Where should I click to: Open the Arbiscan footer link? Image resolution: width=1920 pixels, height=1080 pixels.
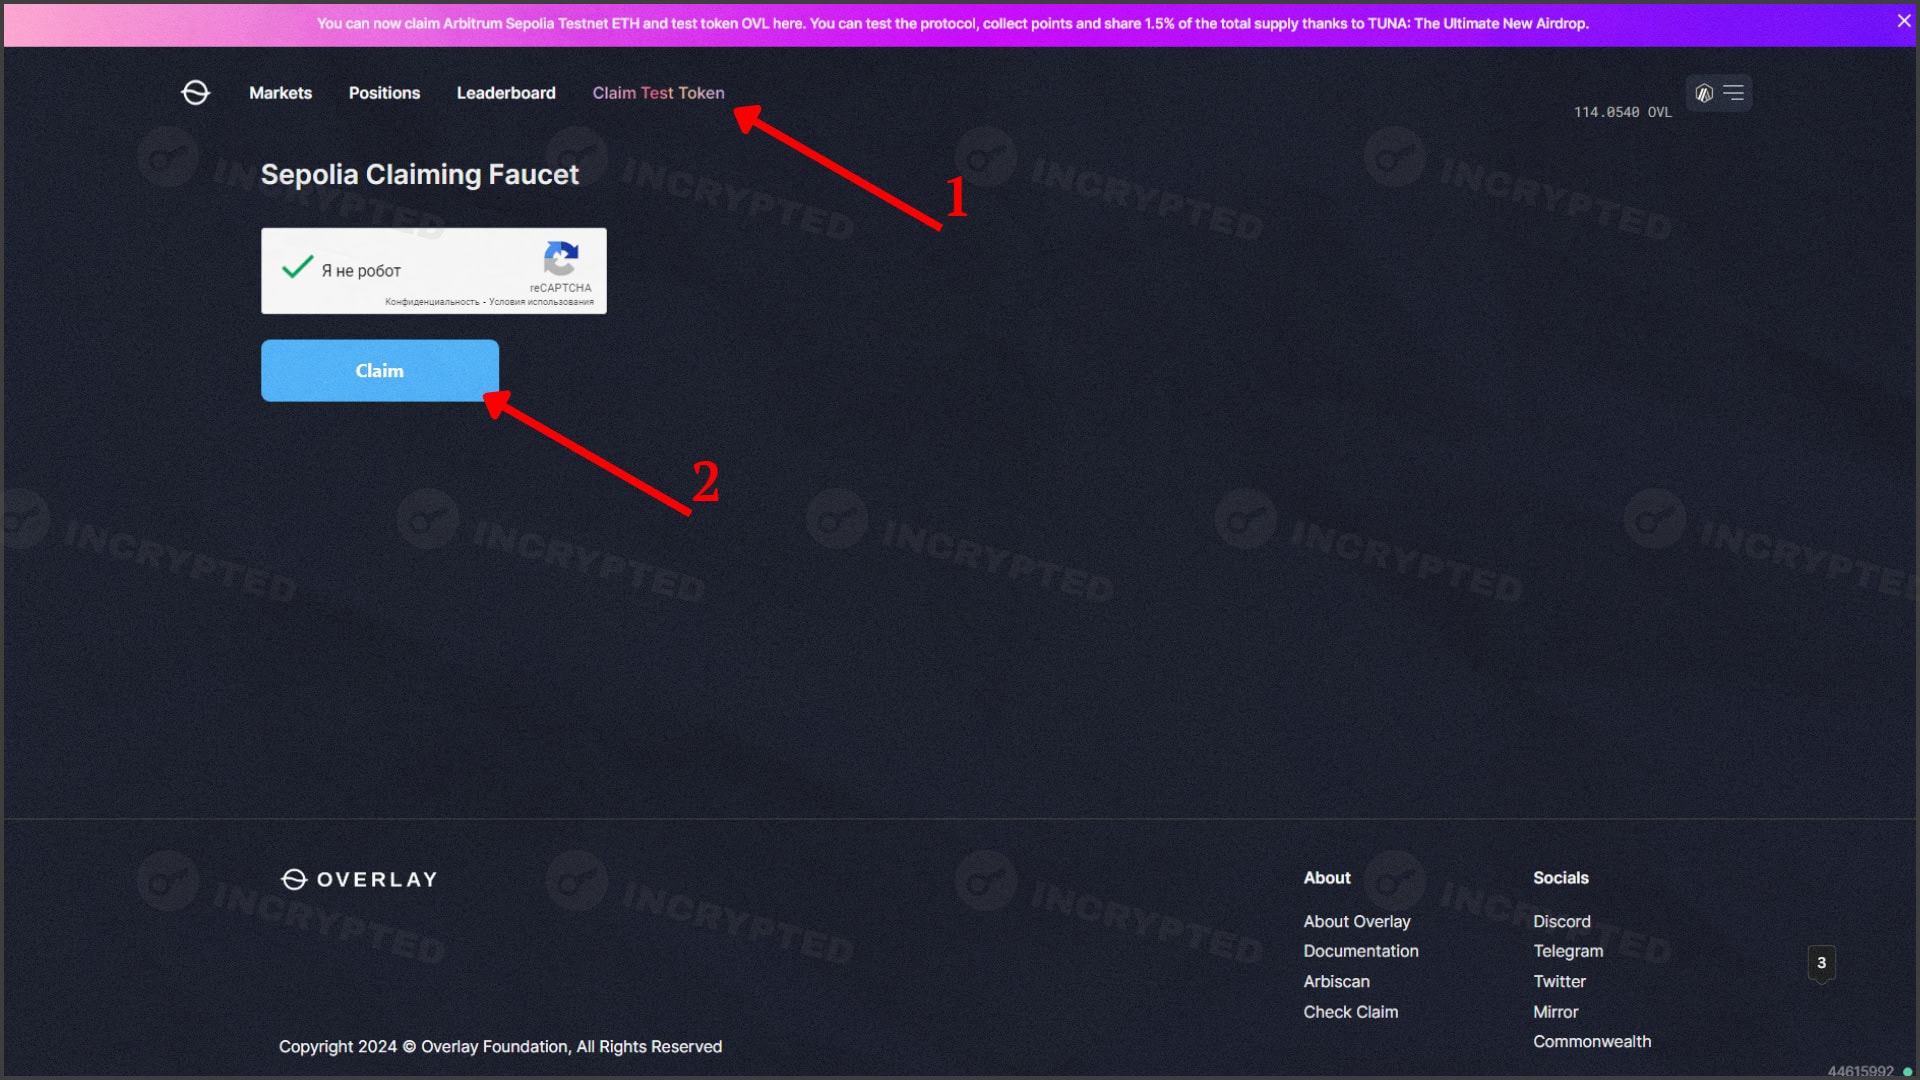point(1336,981)
